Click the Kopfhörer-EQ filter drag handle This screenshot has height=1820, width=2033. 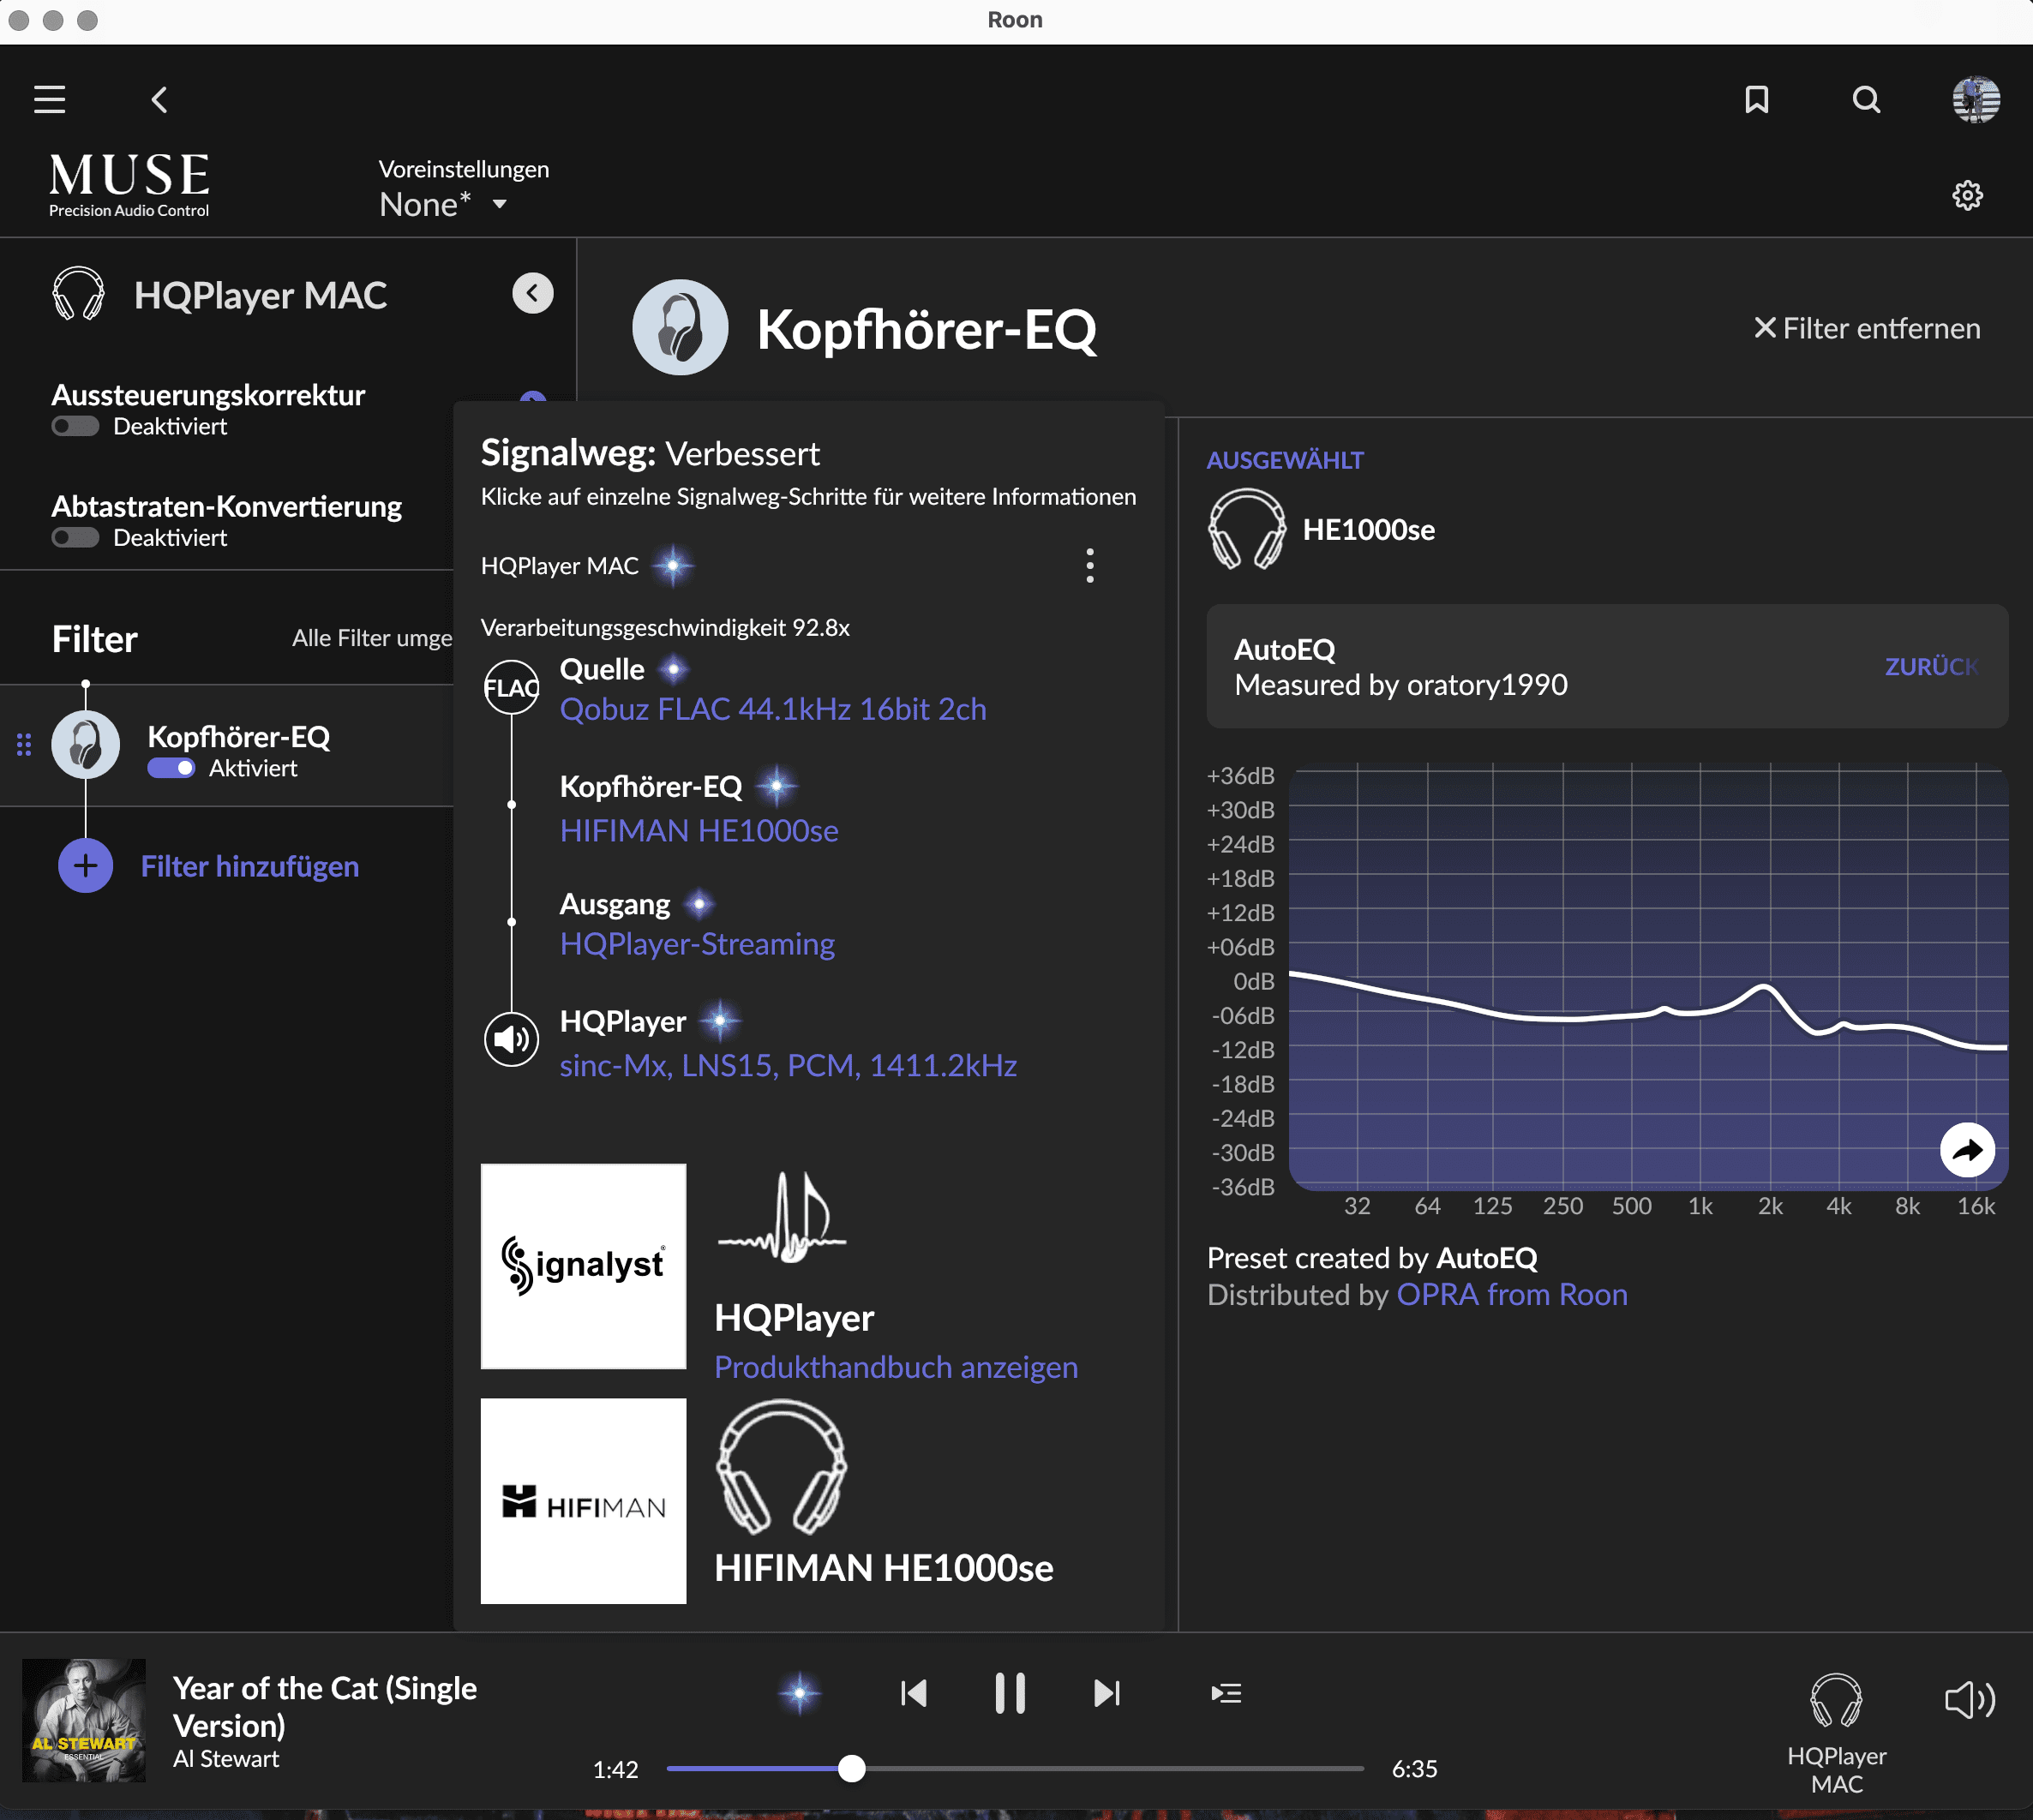click(x=24, y=745)
